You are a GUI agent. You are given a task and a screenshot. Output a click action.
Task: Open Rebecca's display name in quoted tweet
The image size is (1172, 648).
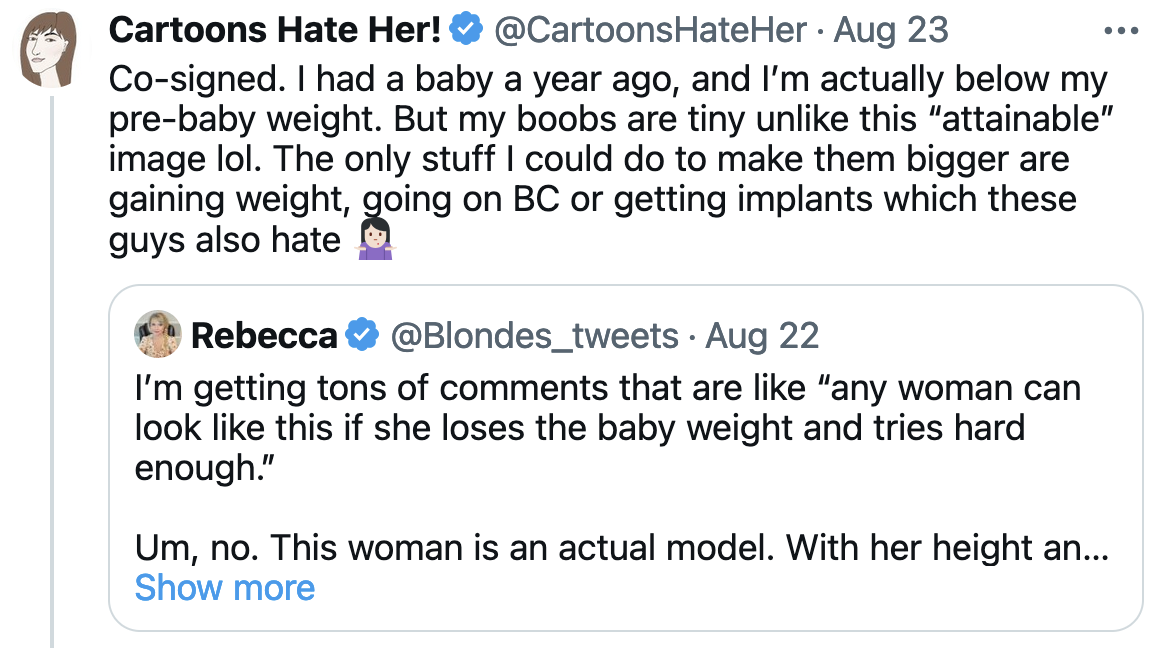pos(263,336)
